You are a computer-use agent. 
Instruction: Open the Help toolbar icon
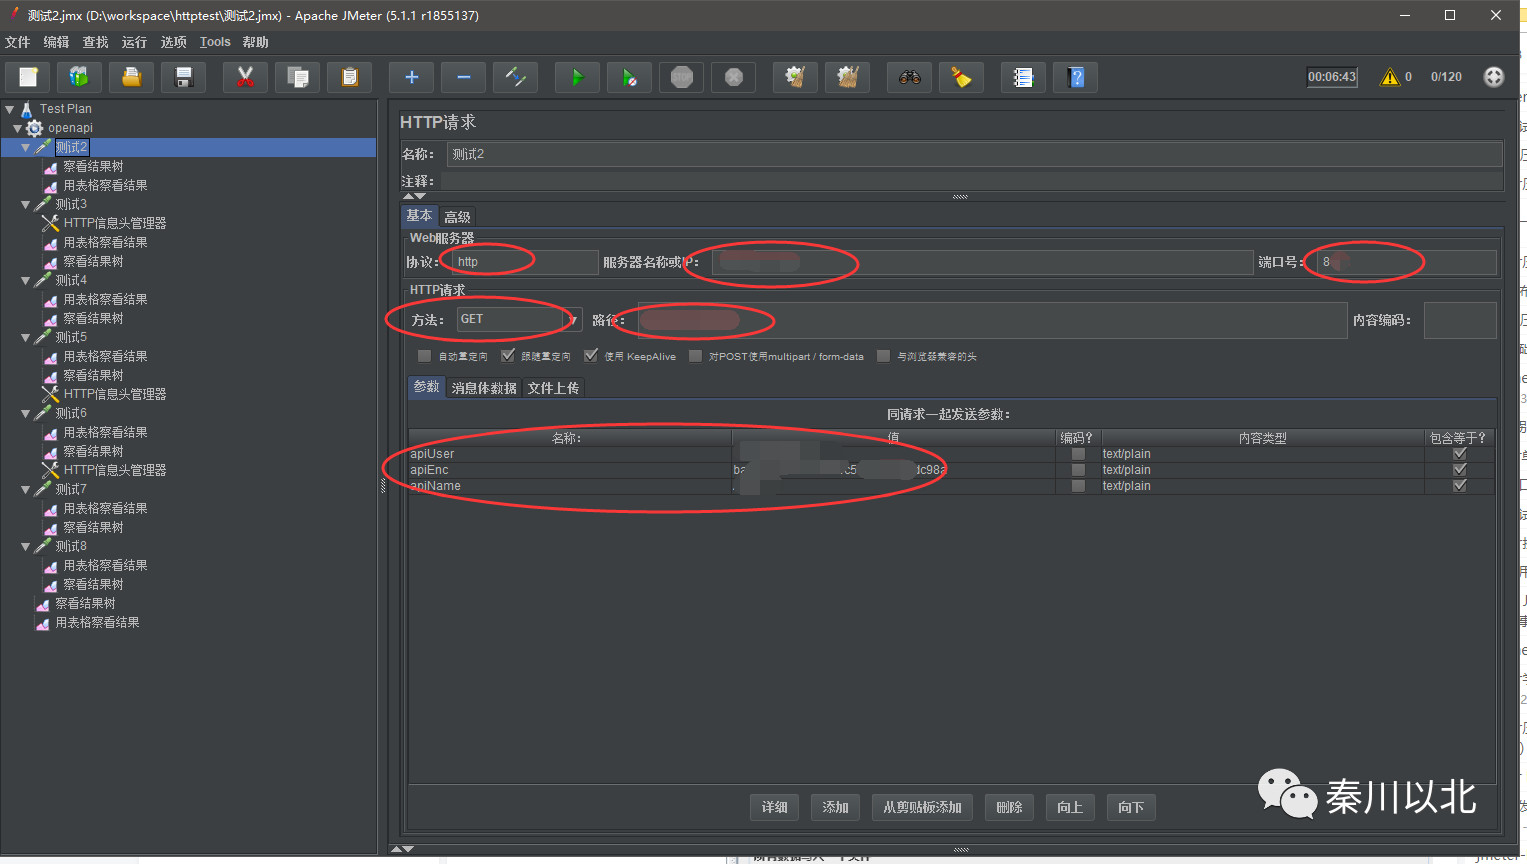(x=1075, y=77)
